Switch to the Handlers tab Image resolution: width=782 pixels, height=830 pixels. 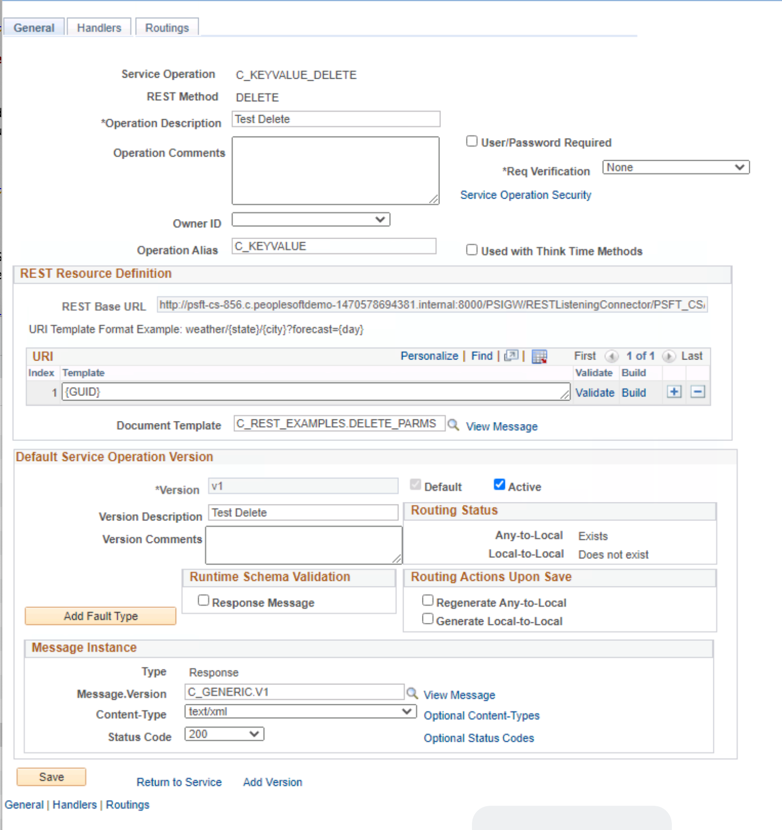click(x=99, y=28)
